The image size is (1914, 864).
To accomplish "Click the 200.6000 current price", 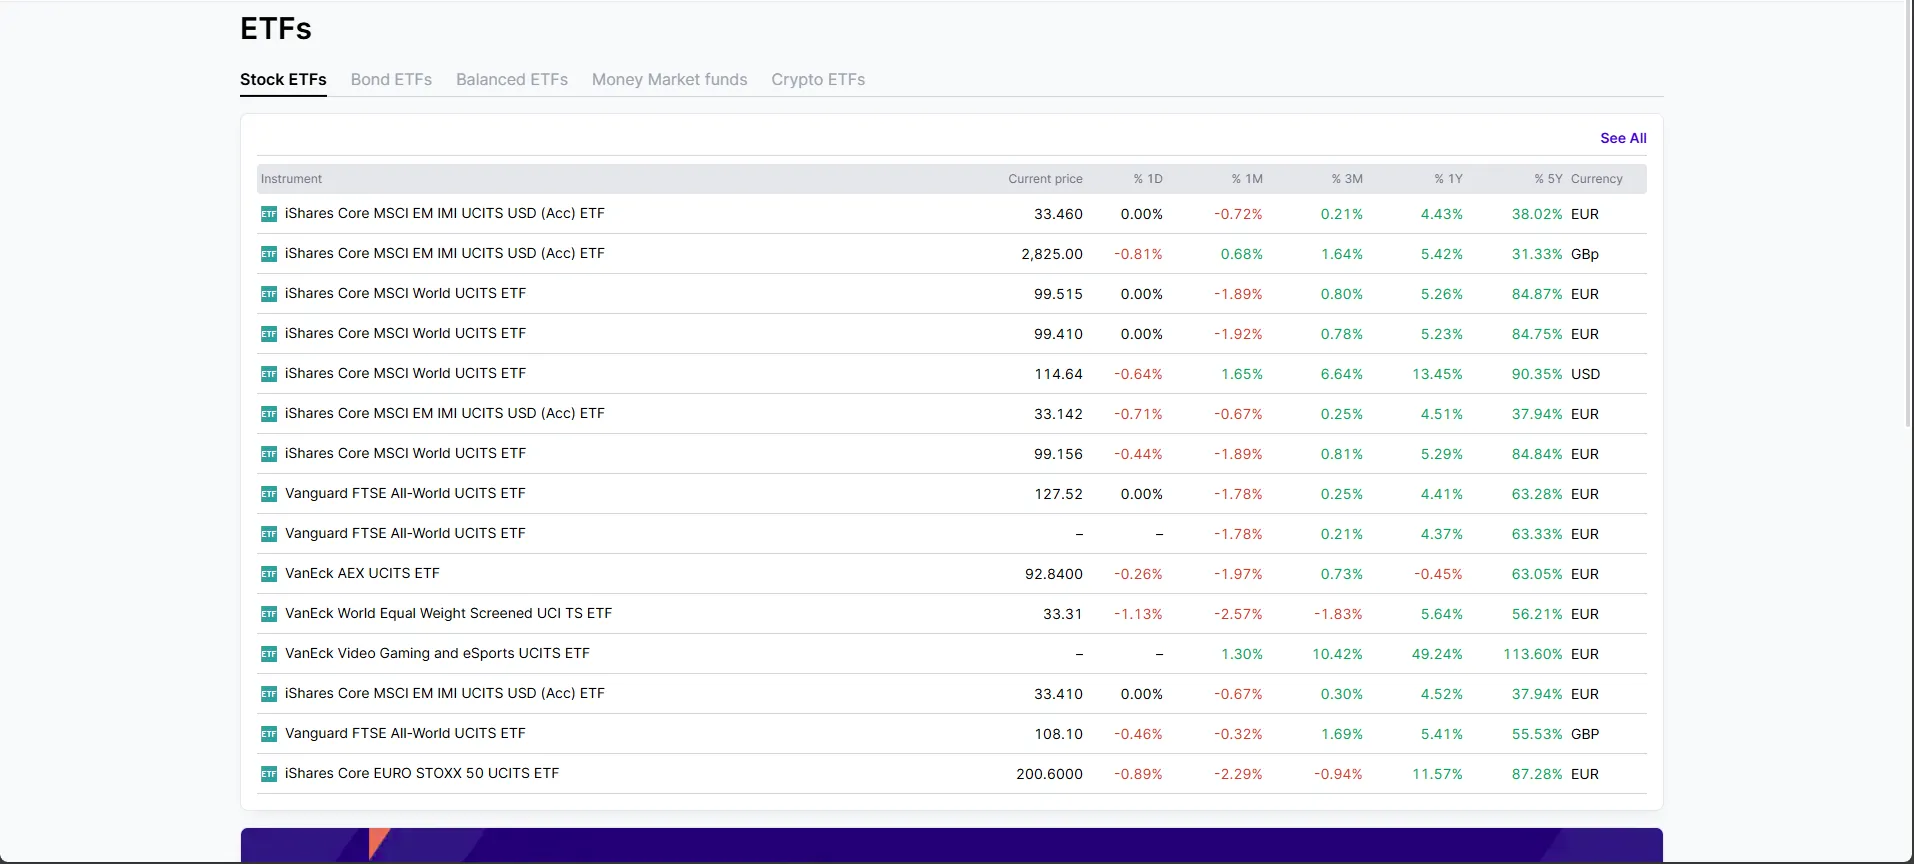I will pyautogui.click(x=1049, y=774).
